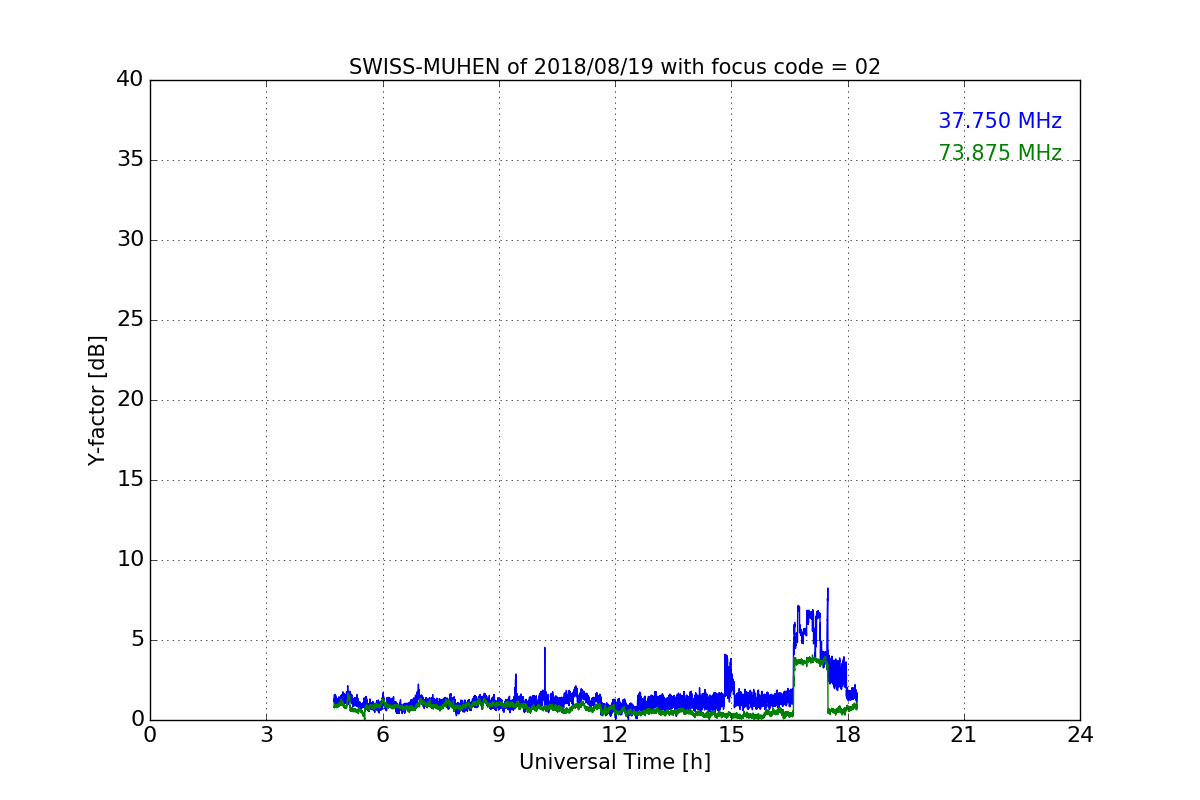Click the x-axis tick label 6
This screenshot has width=1200, height=800.
(x=383, y=735)
